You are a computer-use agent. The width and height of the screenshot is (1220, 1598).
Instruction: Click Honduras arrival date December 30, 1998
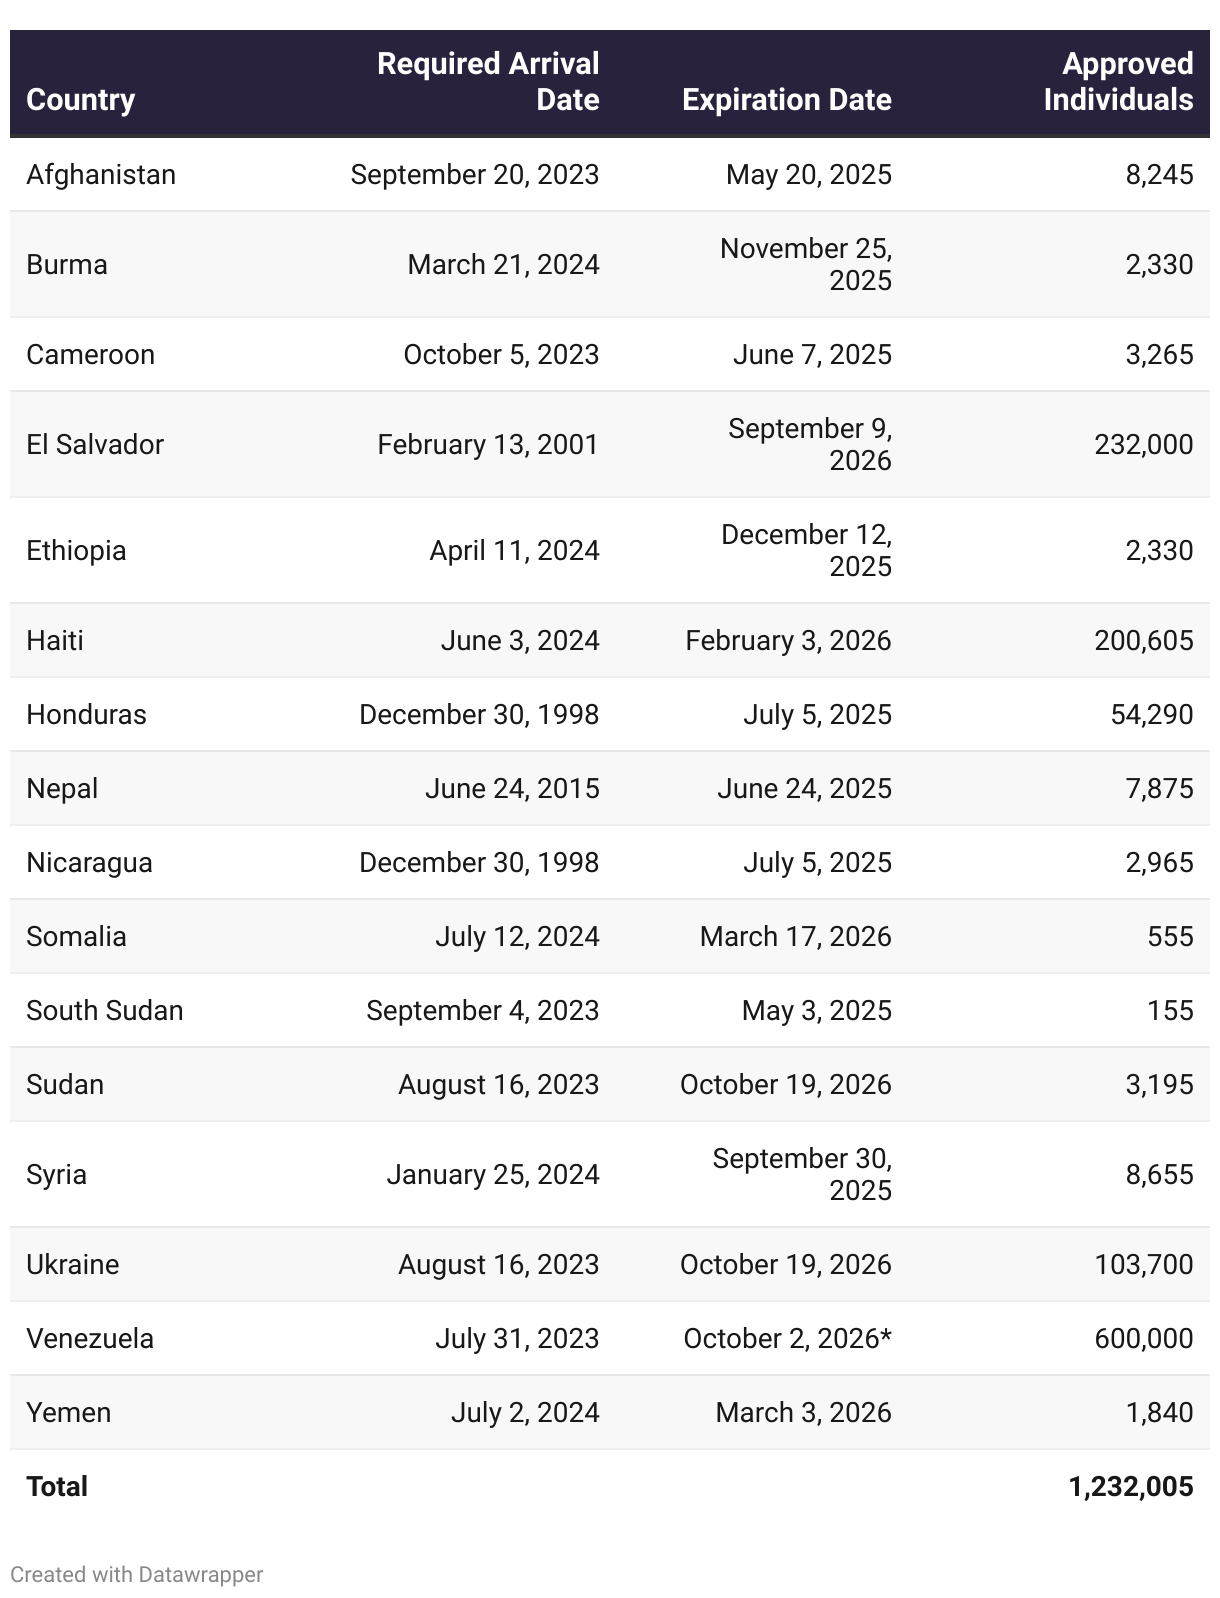tap(479, 715)
